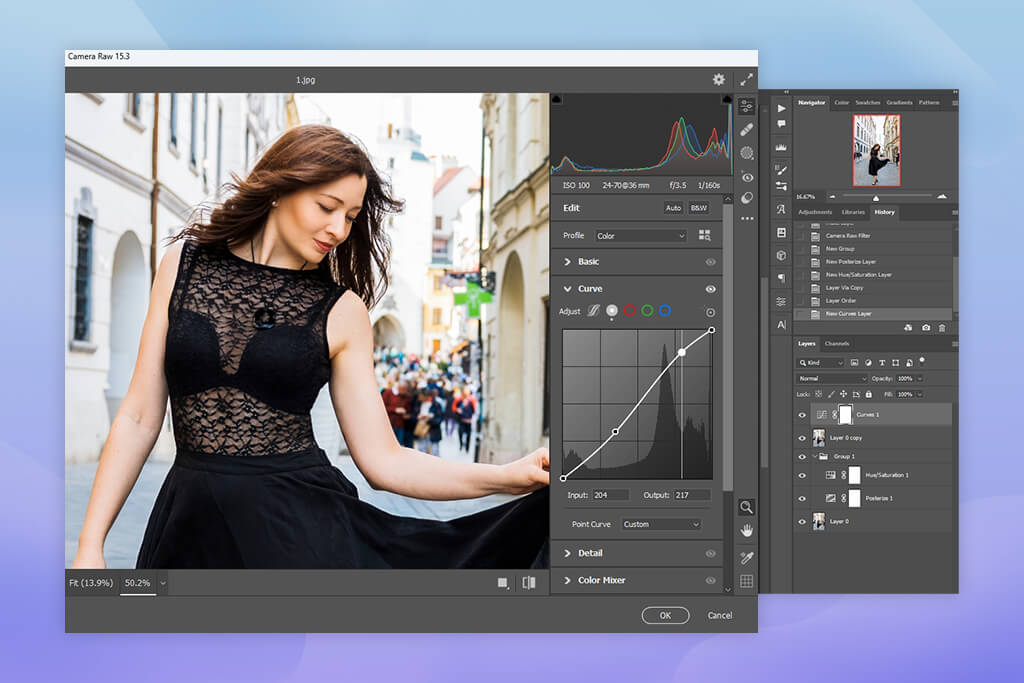Open the 3D cube panel icon in dock
This screenshot has height=683, width=1024.
point(781,255)
